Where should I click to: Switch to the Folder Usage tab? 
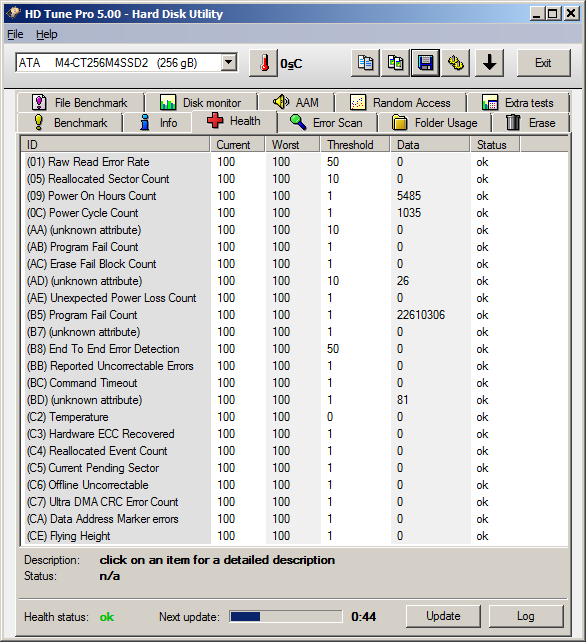434,122
